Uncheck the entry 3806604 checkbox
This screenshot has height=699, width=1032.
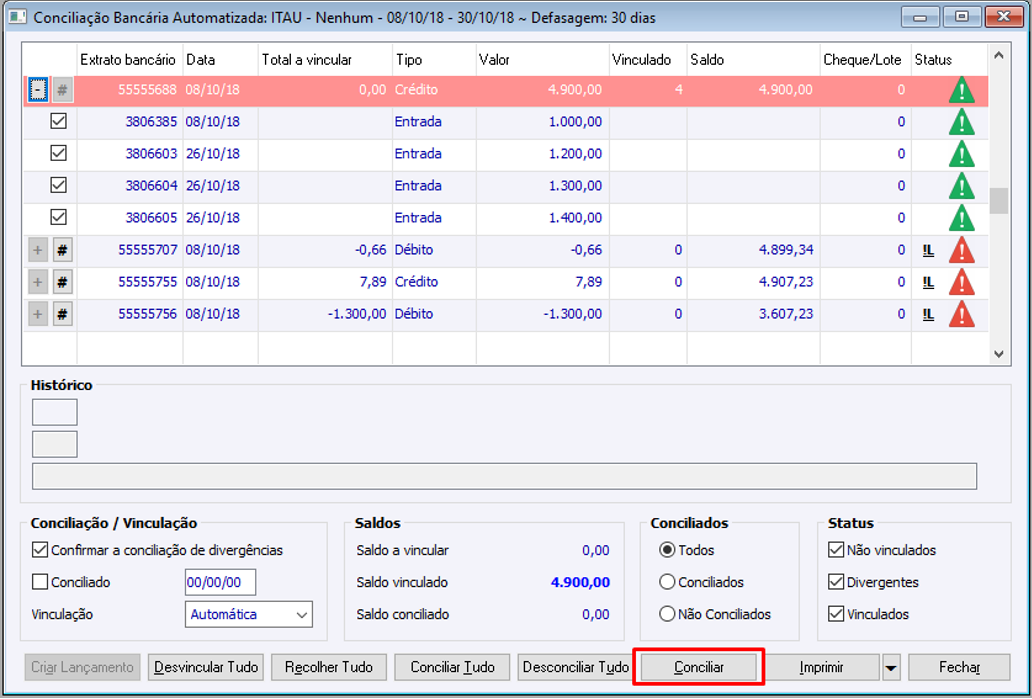(x=59, y=185)
